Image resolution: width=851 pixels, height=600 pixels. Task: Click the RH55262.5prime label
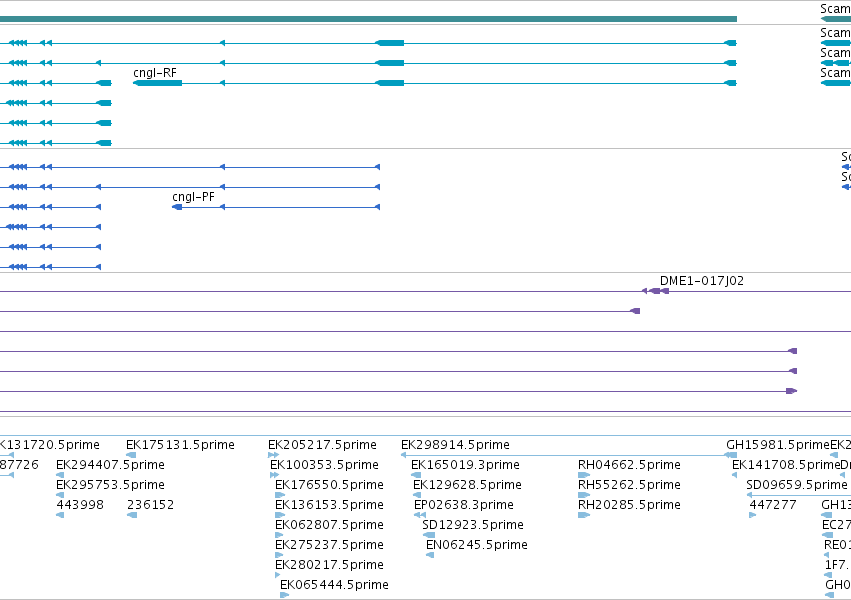[x=629, y=485]
